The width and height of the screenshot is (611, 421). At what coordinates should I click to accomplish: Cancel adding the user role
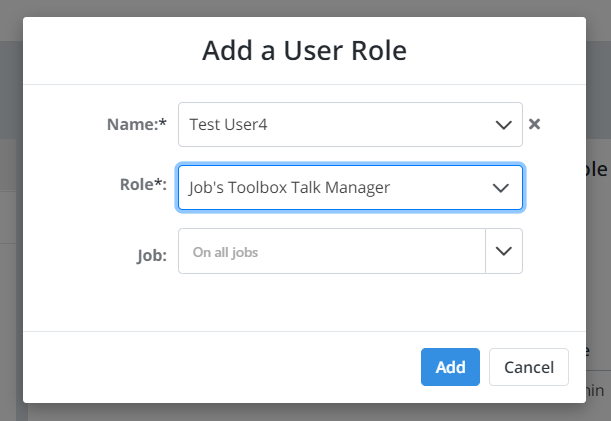(x=529, y=367)
